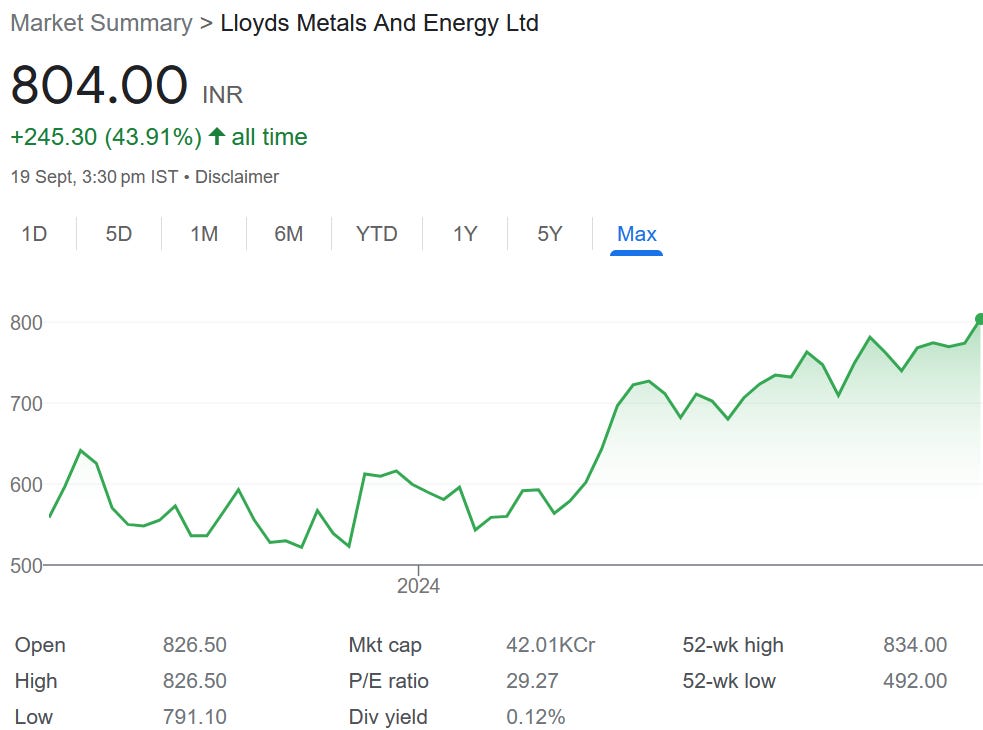Switch chart to 6M range

(x=288, y=234)
